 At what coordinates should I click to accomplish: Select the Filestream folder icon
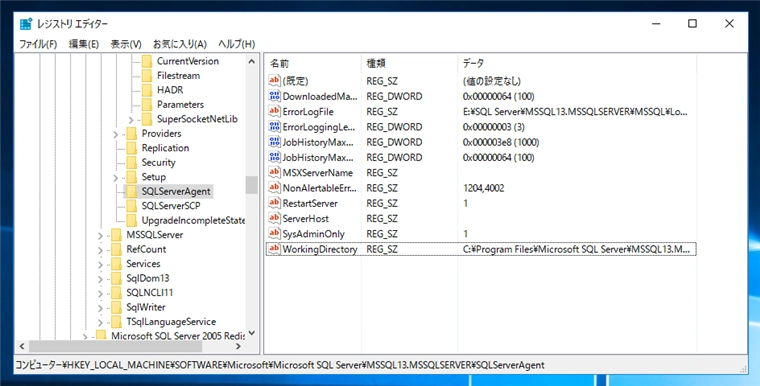coord(147,76)
